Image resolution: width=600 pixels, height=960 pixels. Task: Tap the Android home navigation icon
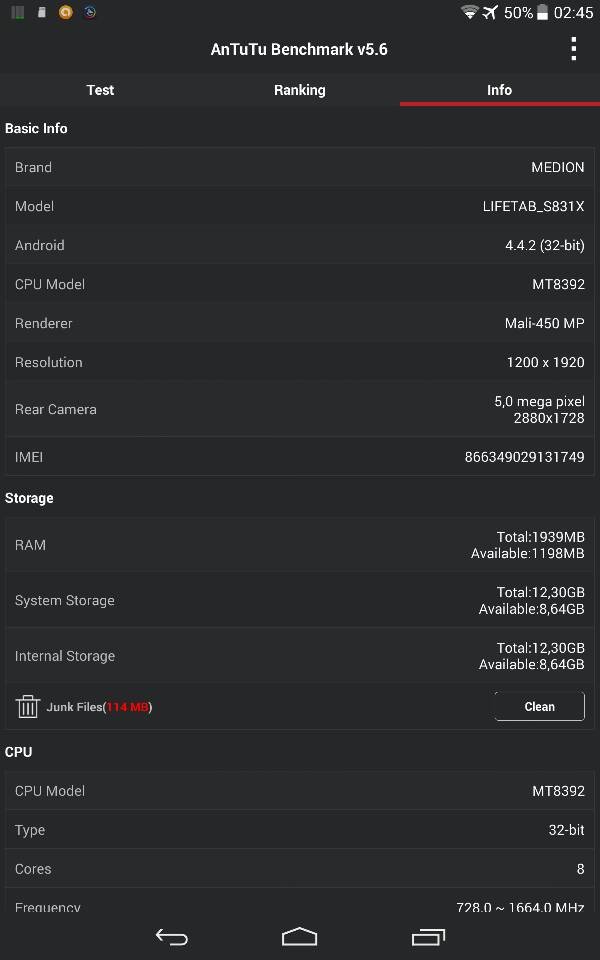(299, 937)
